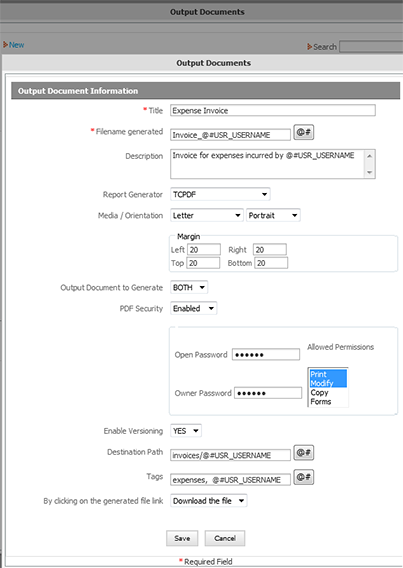
Task: Open variable picker next to Tags
Action: (303, 477)
